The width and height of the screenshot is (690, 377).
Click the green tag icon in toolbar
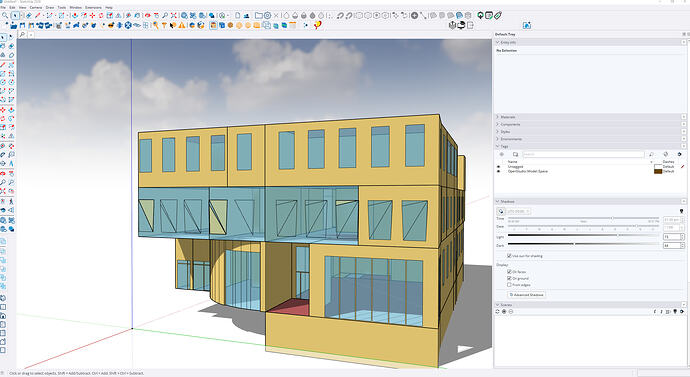tap(498, 15)
